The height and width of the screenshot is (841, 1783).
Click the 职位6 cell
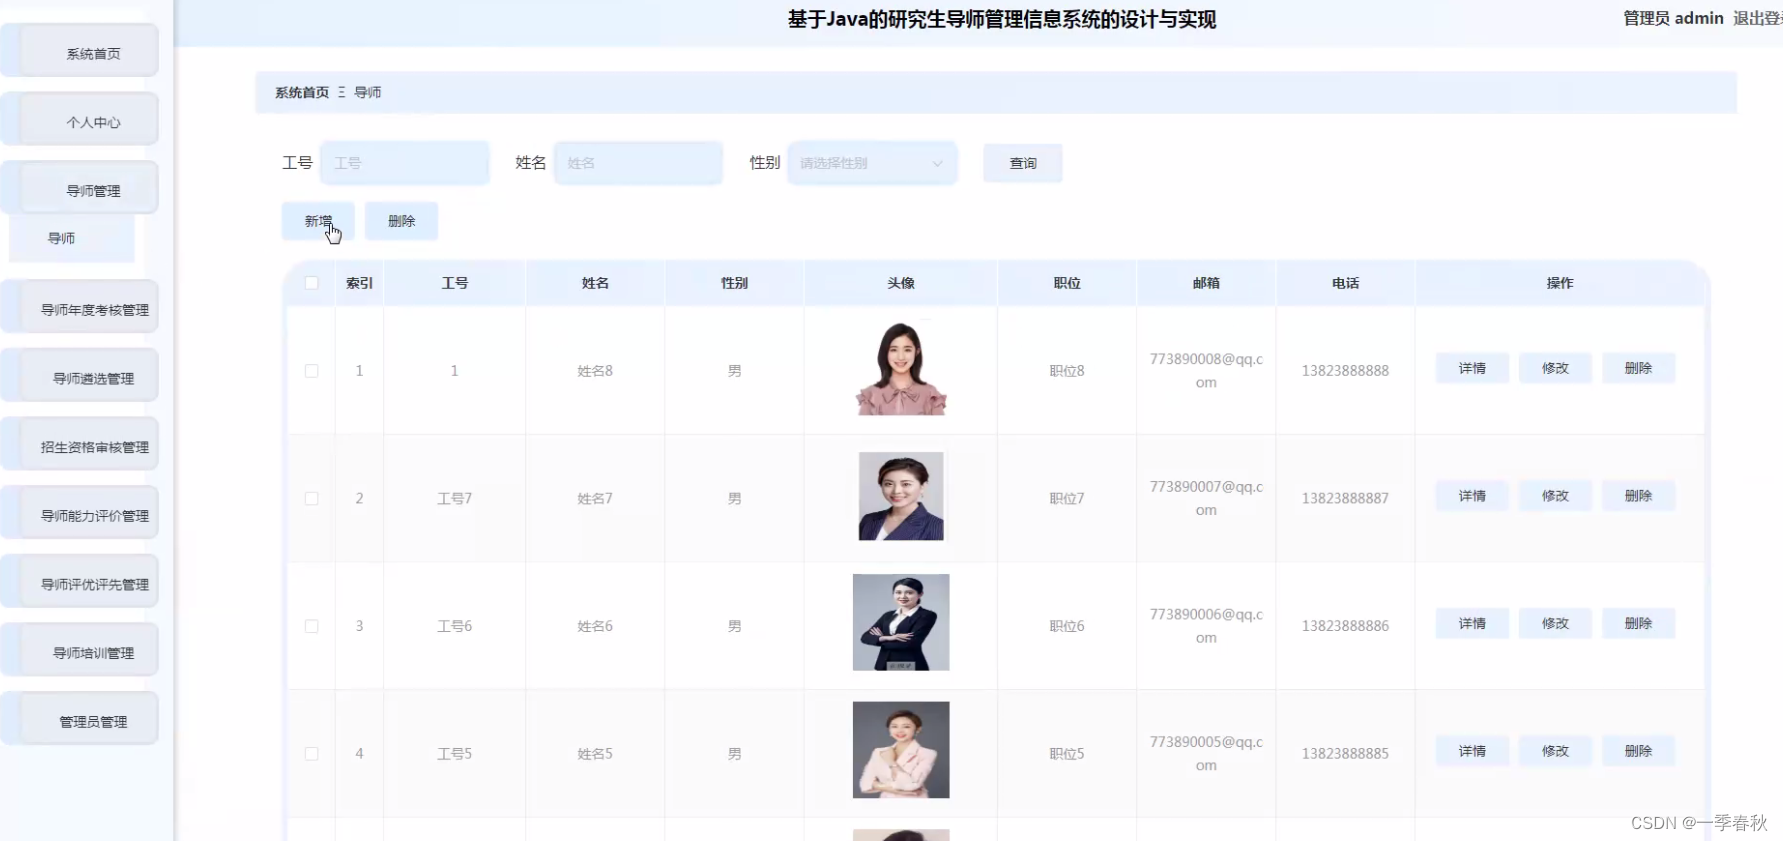click(x=1067, y=626)
